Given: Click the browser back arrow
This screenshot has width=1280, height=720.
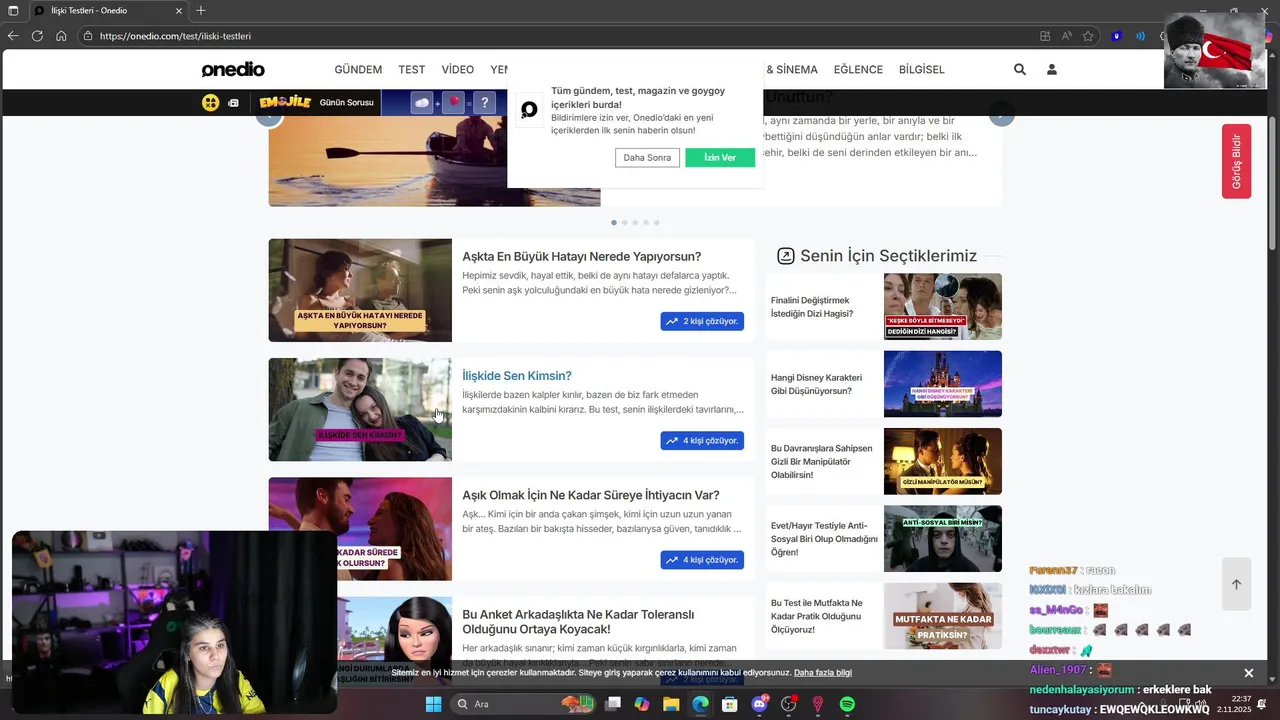Looking at the screenshot, I should click(x=13, y=36).
